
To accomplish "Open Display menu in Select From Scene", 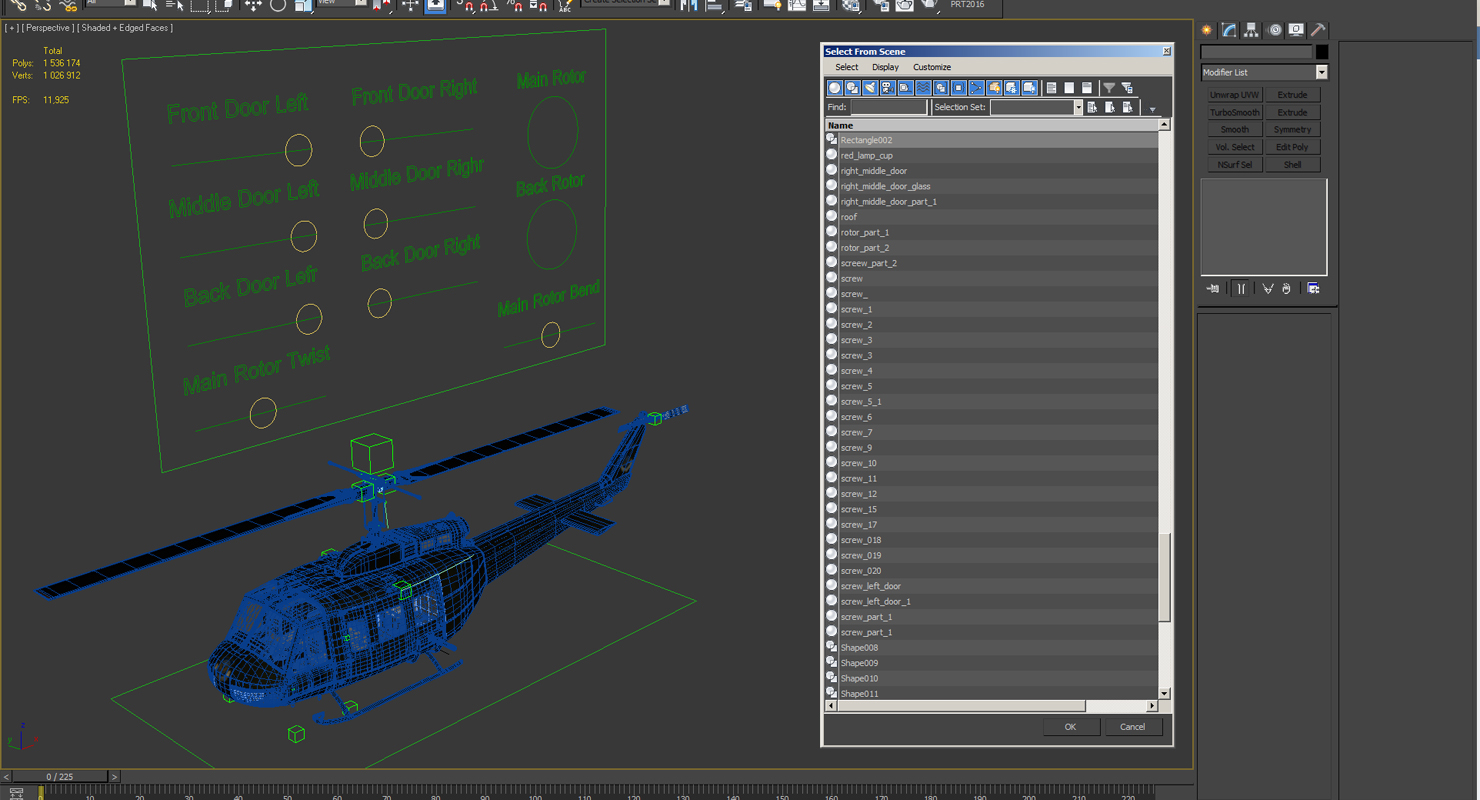I will 885,67.
